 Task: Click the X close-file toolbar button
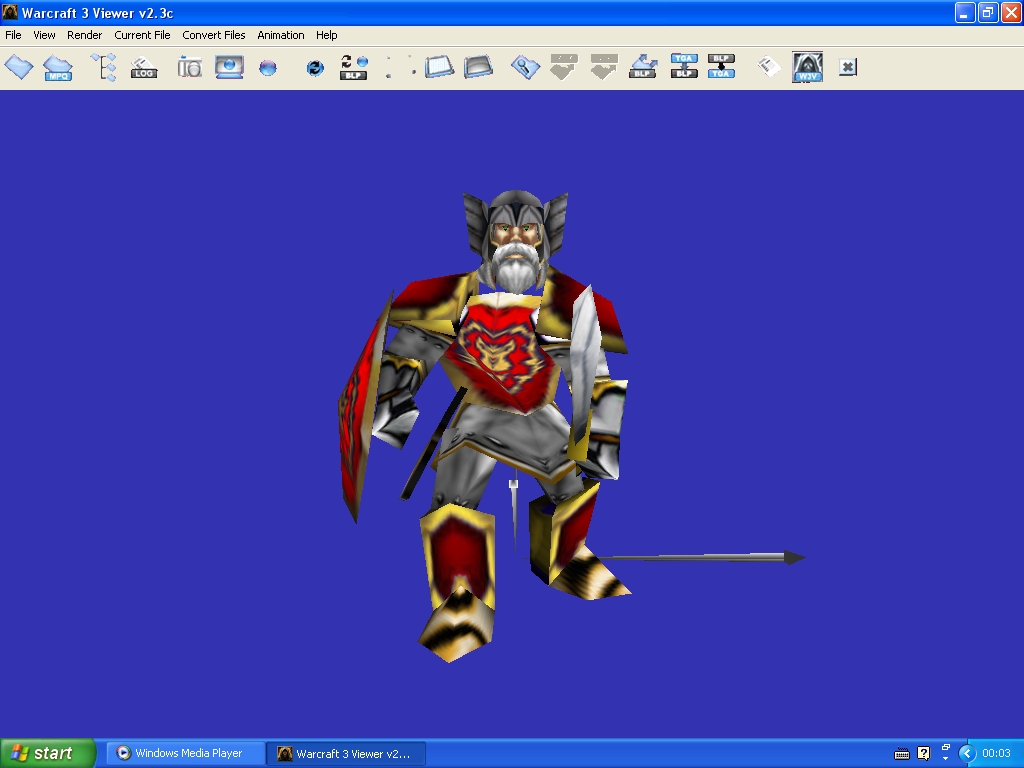(847, 67)
